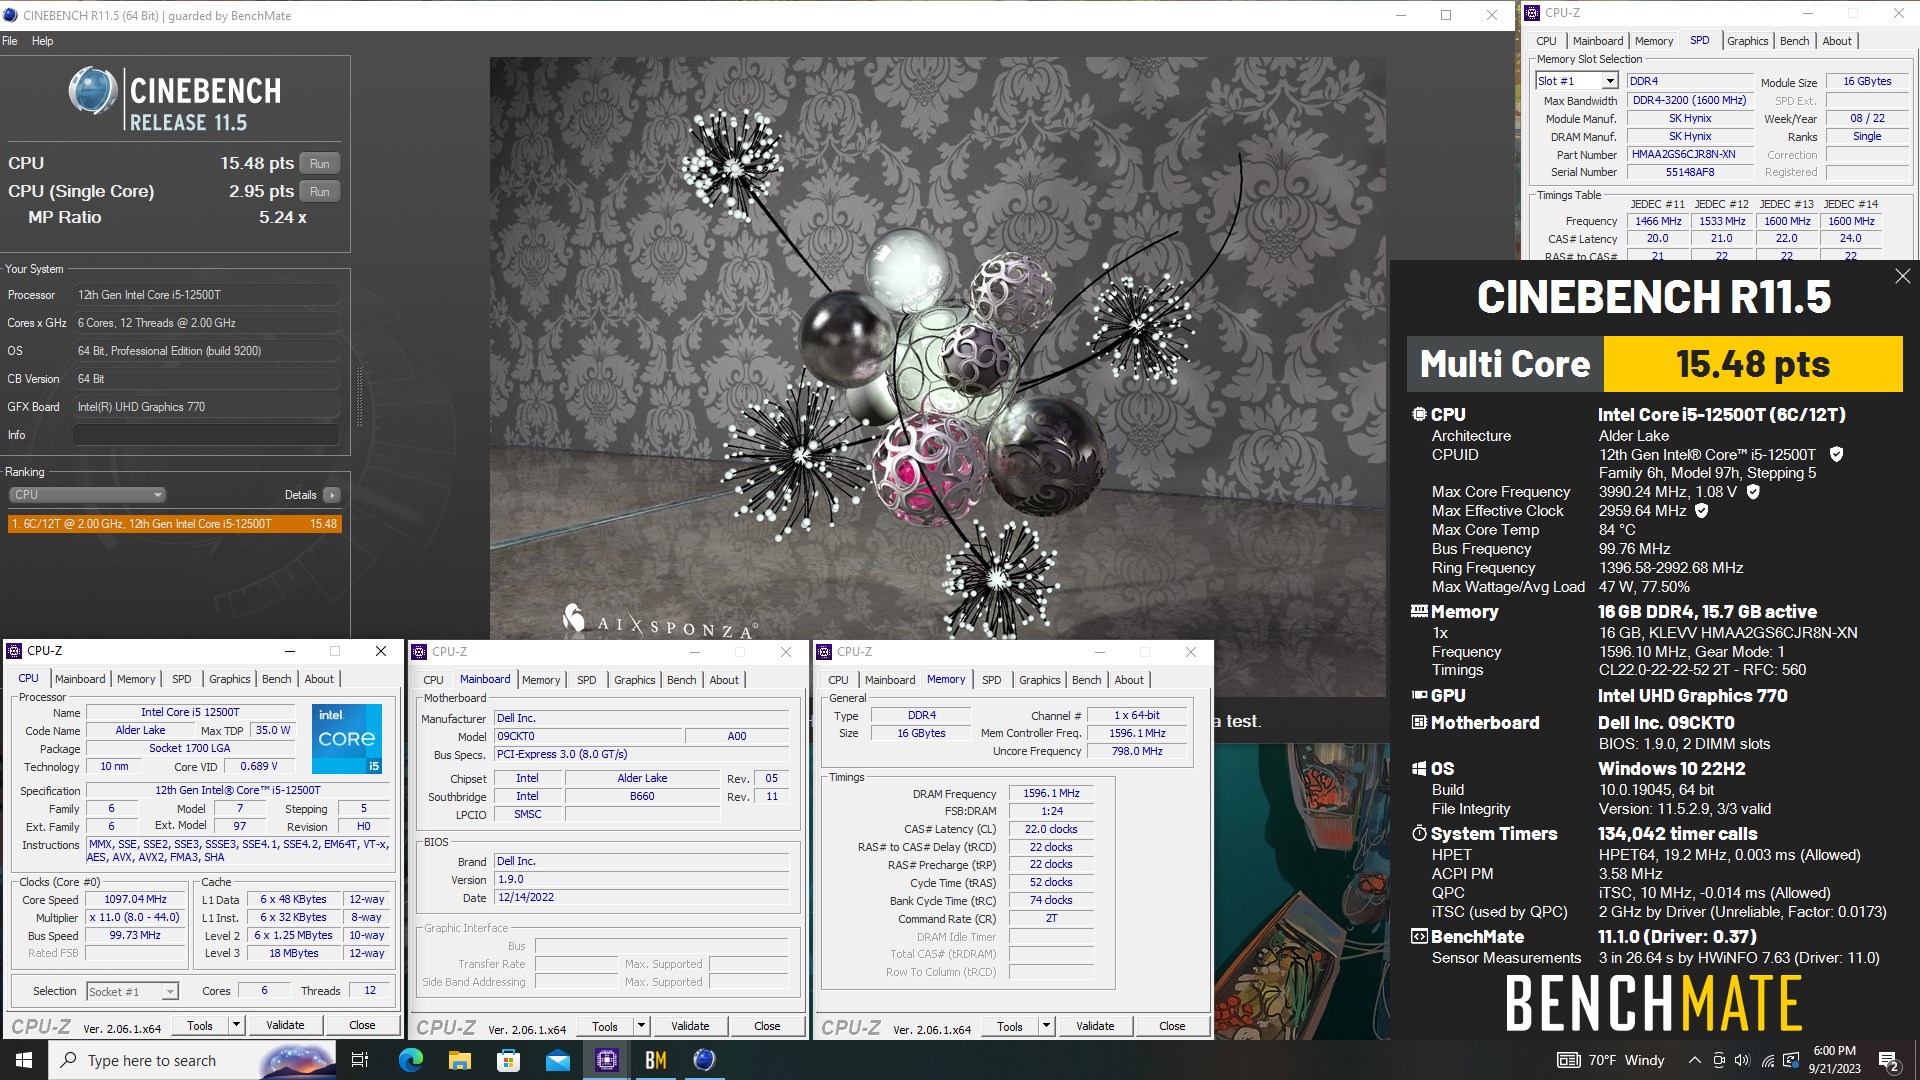Close the BenchMate result overlay with the X

1902,276
